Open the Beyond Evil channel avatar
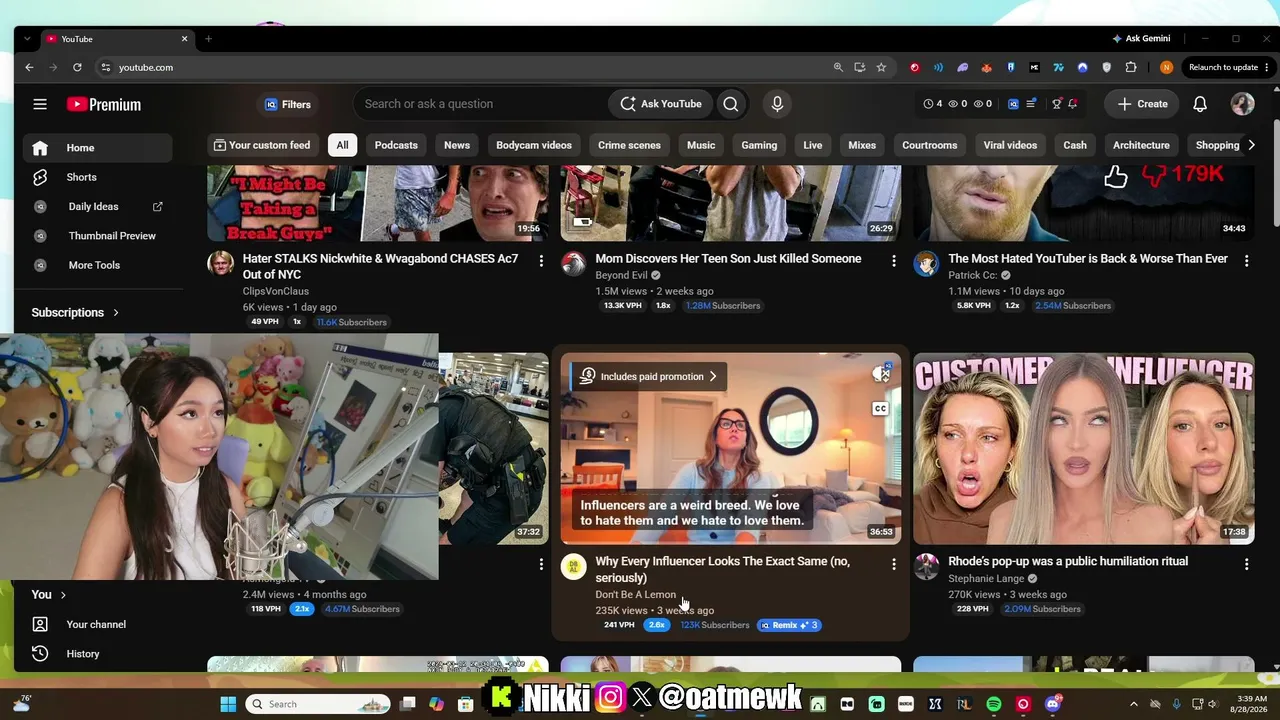The height and width of the screenshot is (720, 1280). (573, 264)
